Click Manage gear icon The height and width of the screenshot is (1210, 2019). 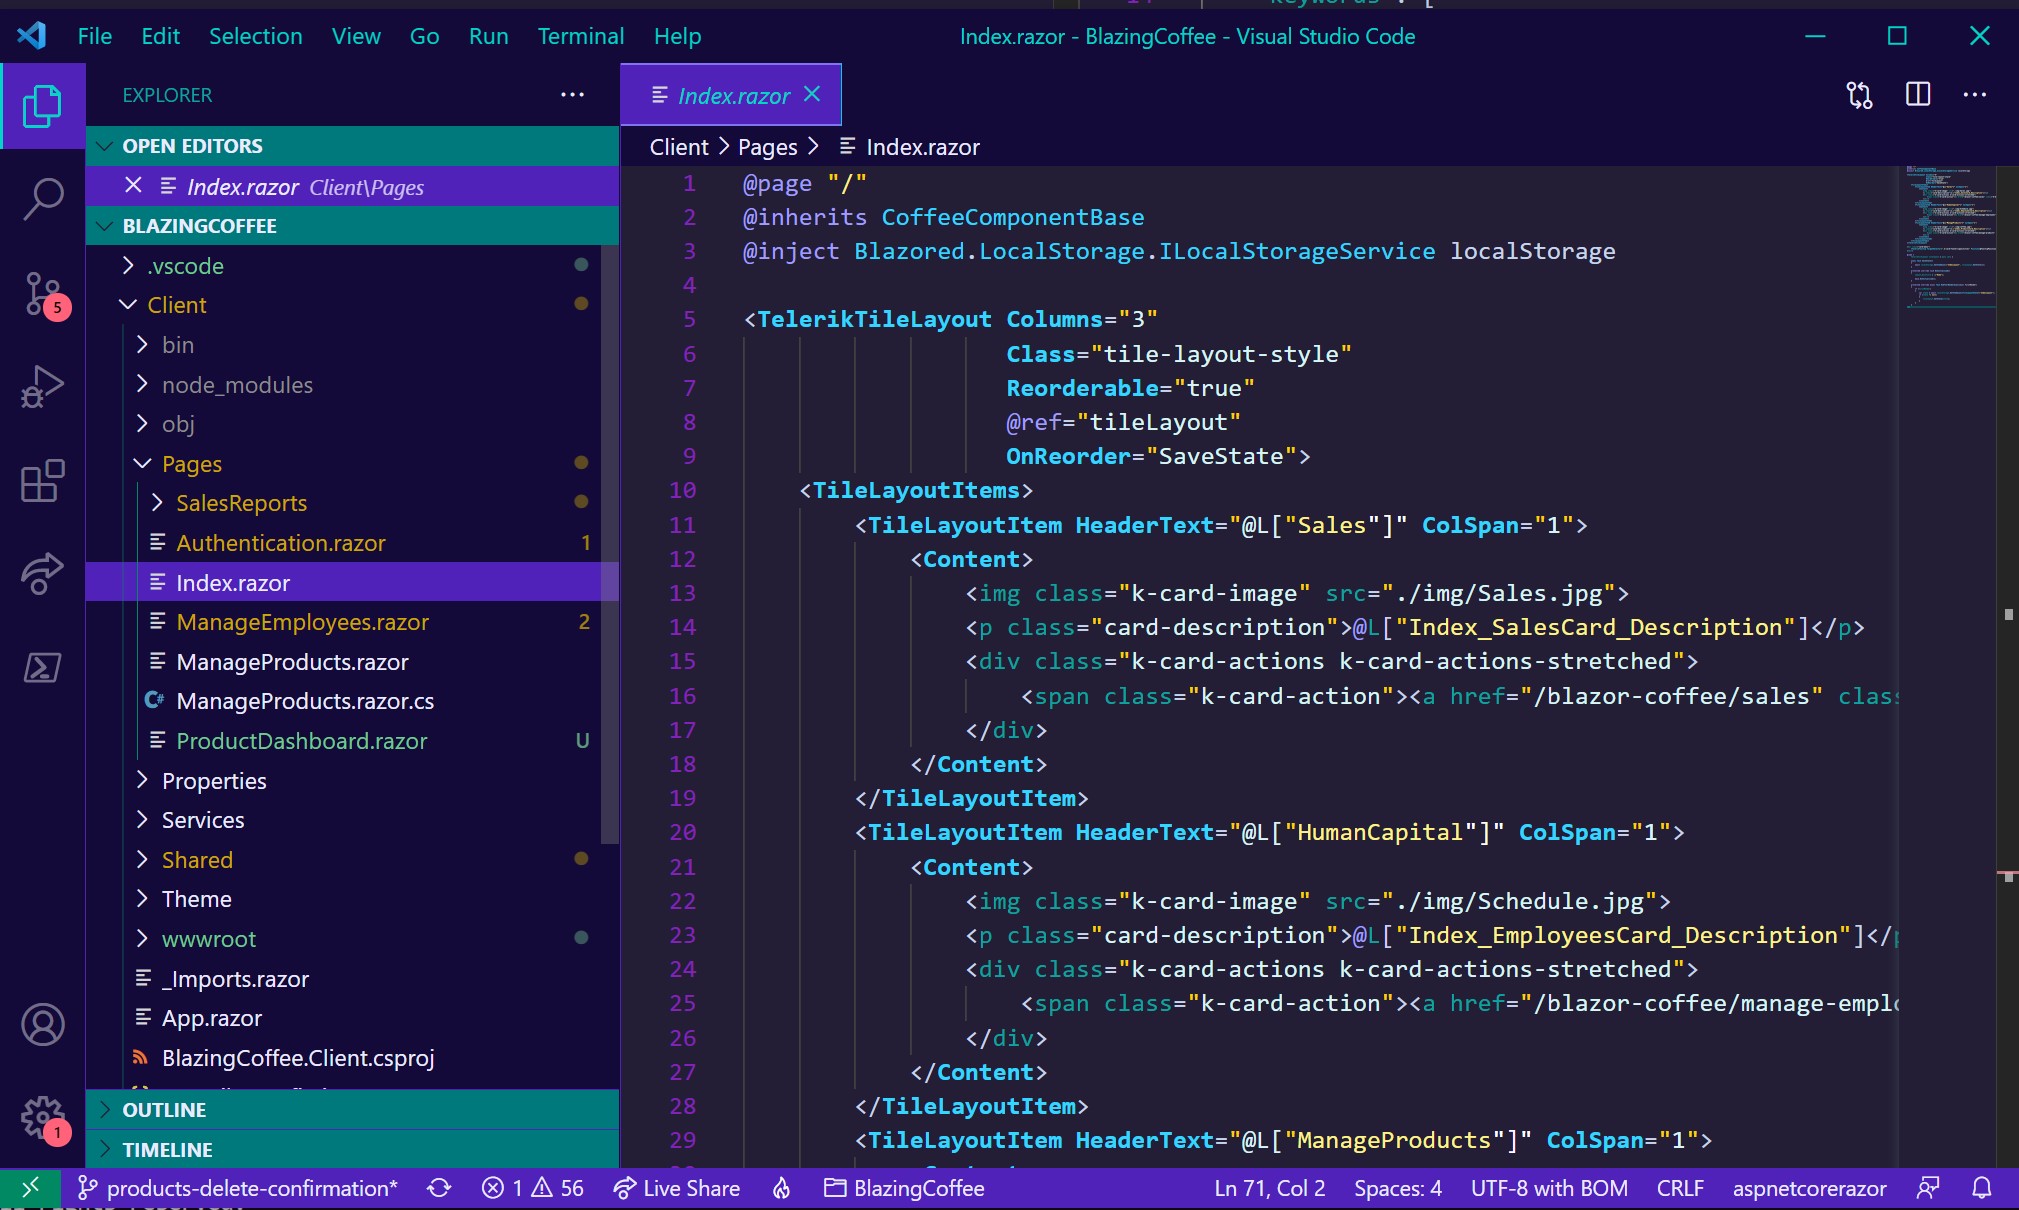[x=42, y=1117]
